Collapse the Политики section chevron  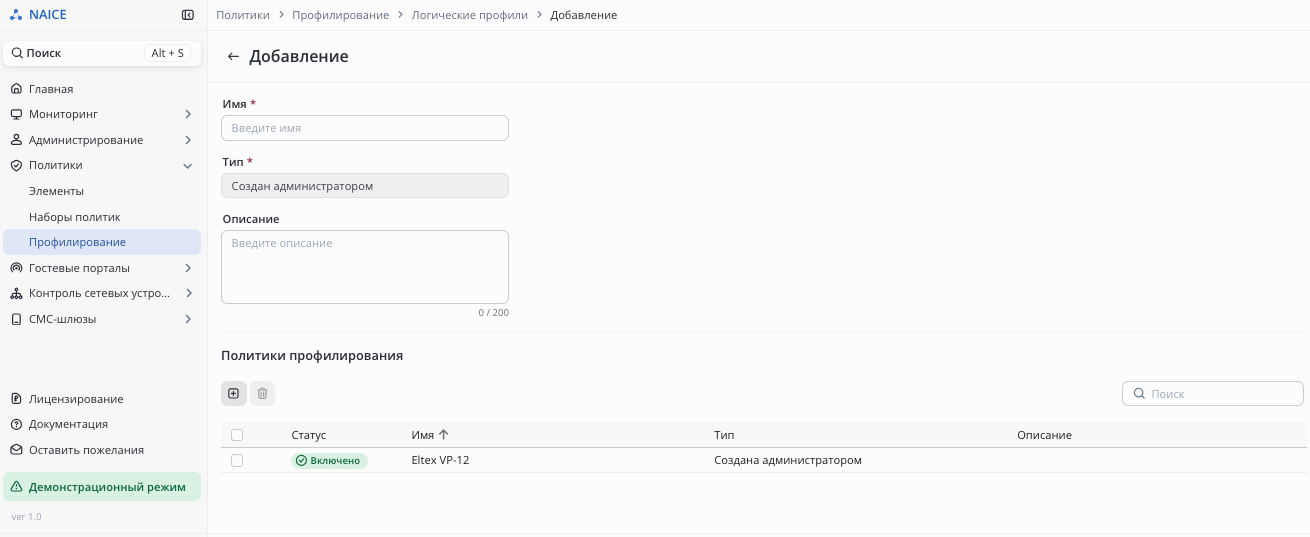pyautogui.click(x=188, y=166)
